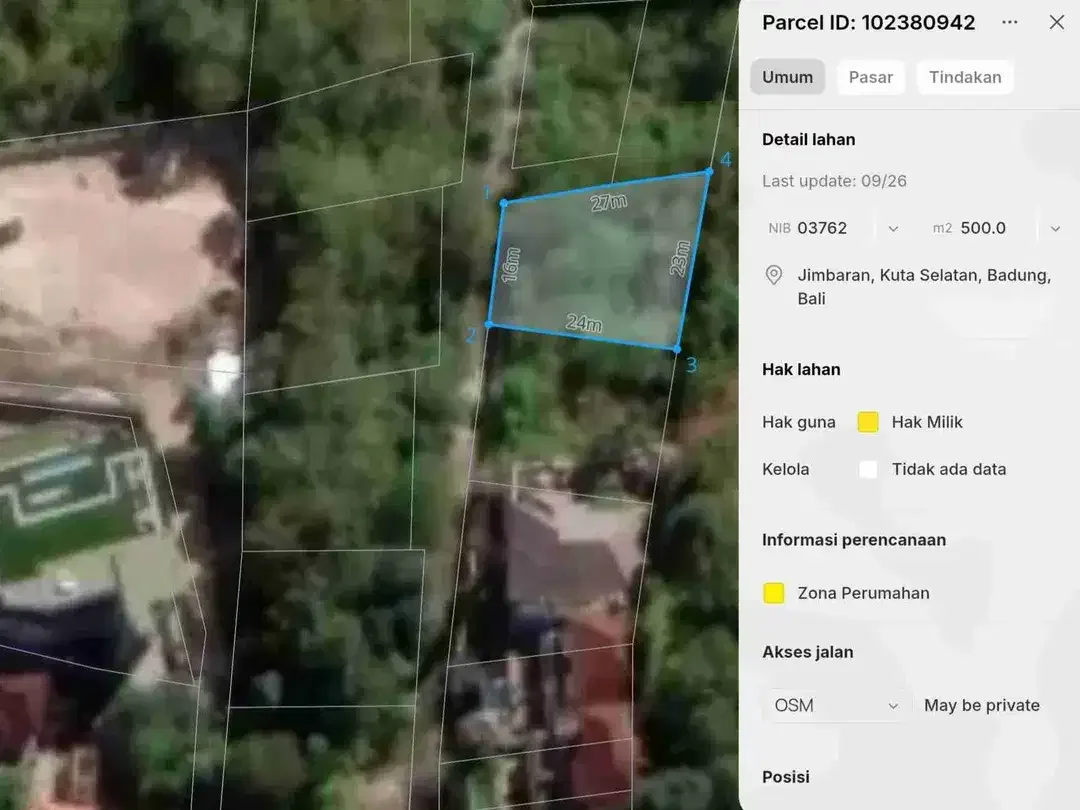The height and width of the screenshot is (810, 1080).
Task: Click the area value 500.0
Action: (x=983, y=228)
